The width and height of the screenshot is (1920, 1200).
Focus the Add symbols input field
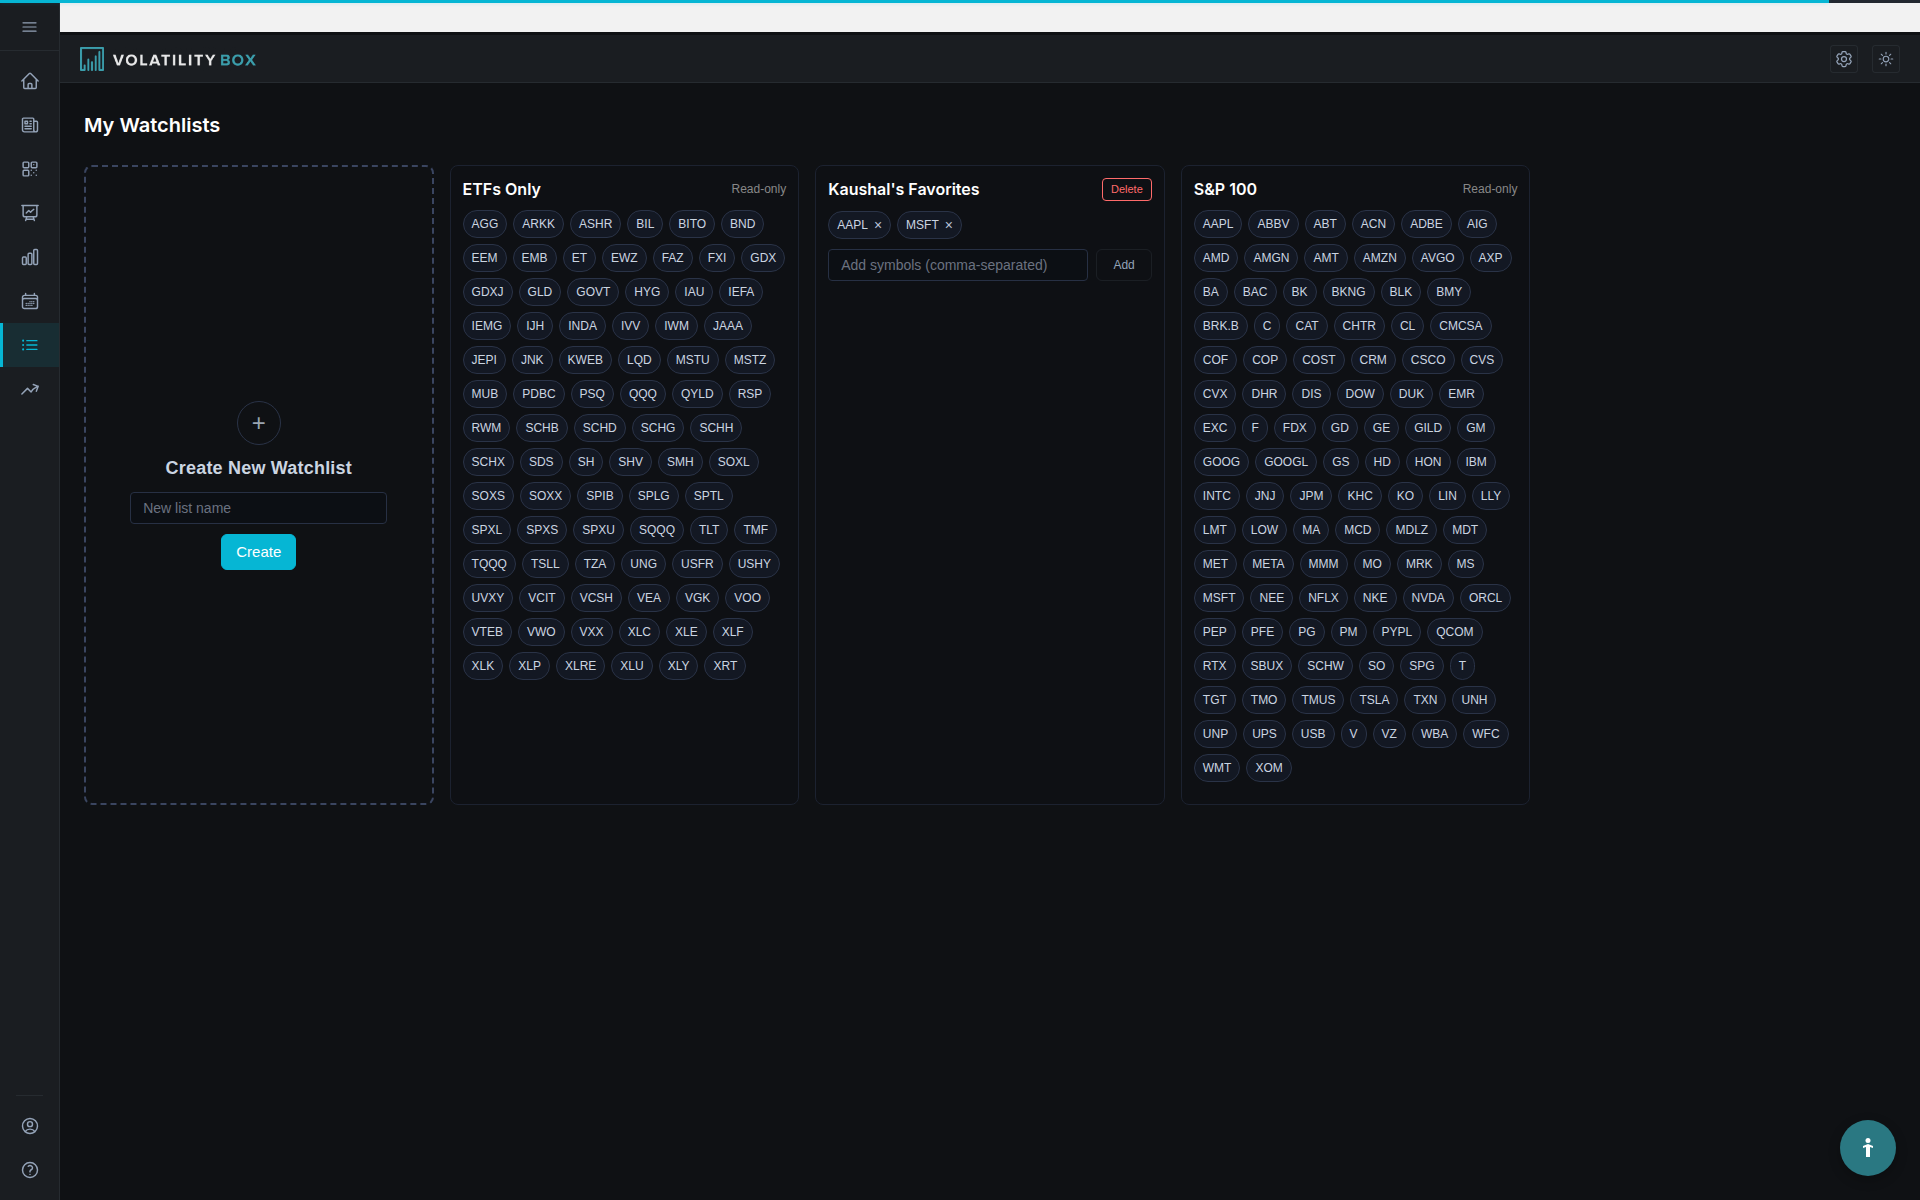pos(957,265)
